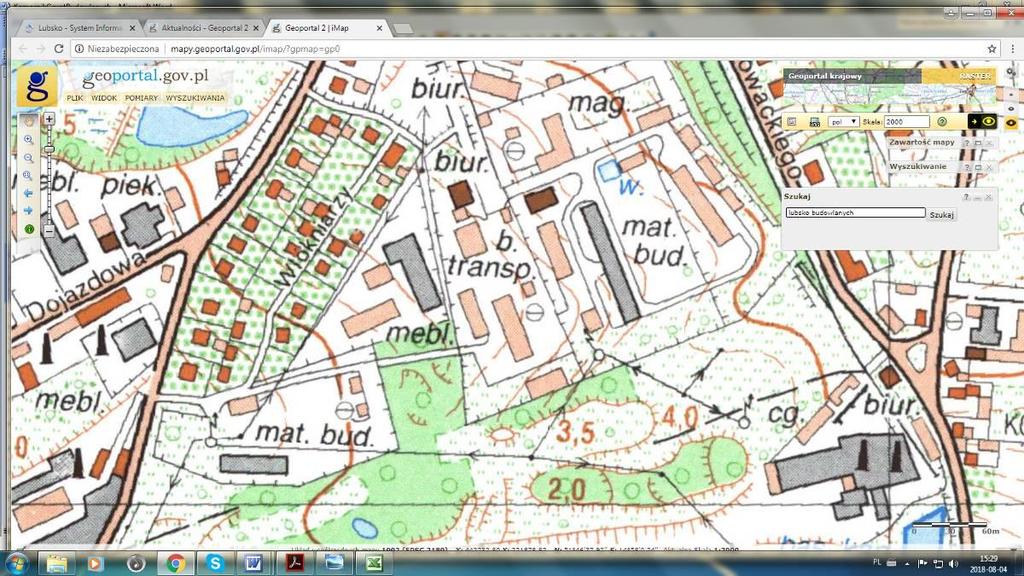Click the green help icon next to scale
This screenshot has height=576, width=1024.
pos(942,121)
